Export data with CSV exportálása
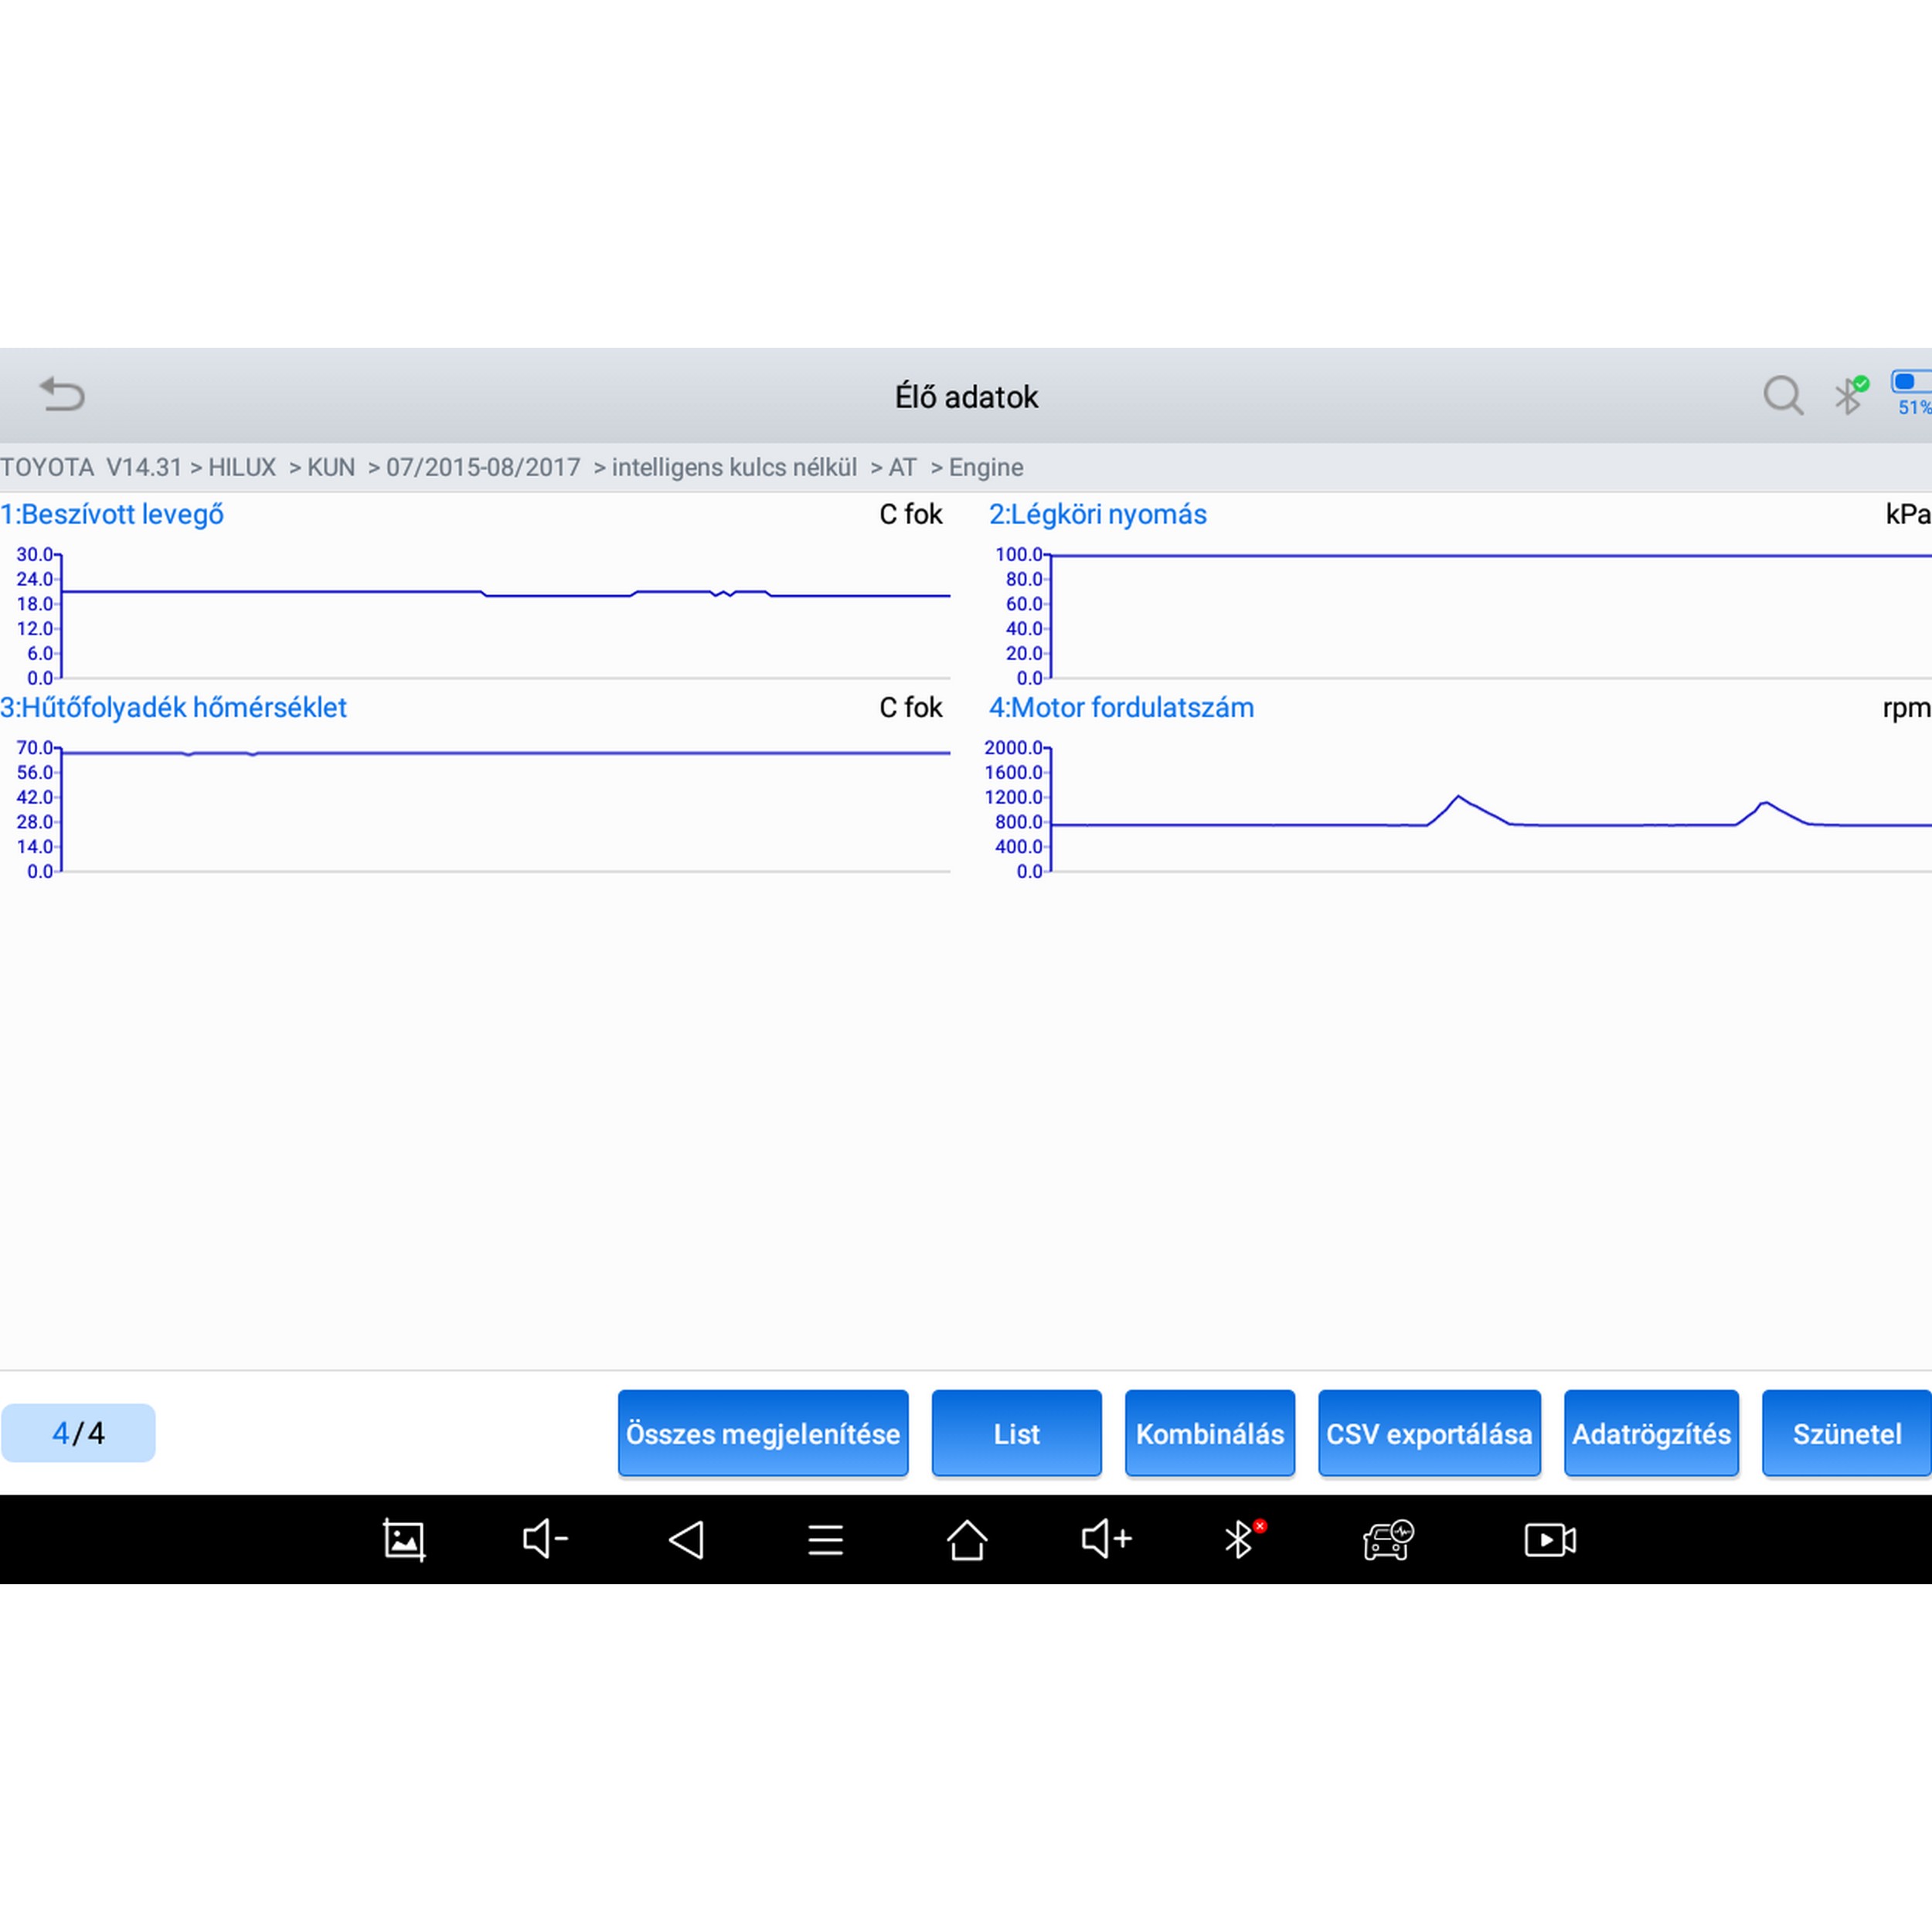This screenshot has height=1932, width=1932. [1428, 1433]
